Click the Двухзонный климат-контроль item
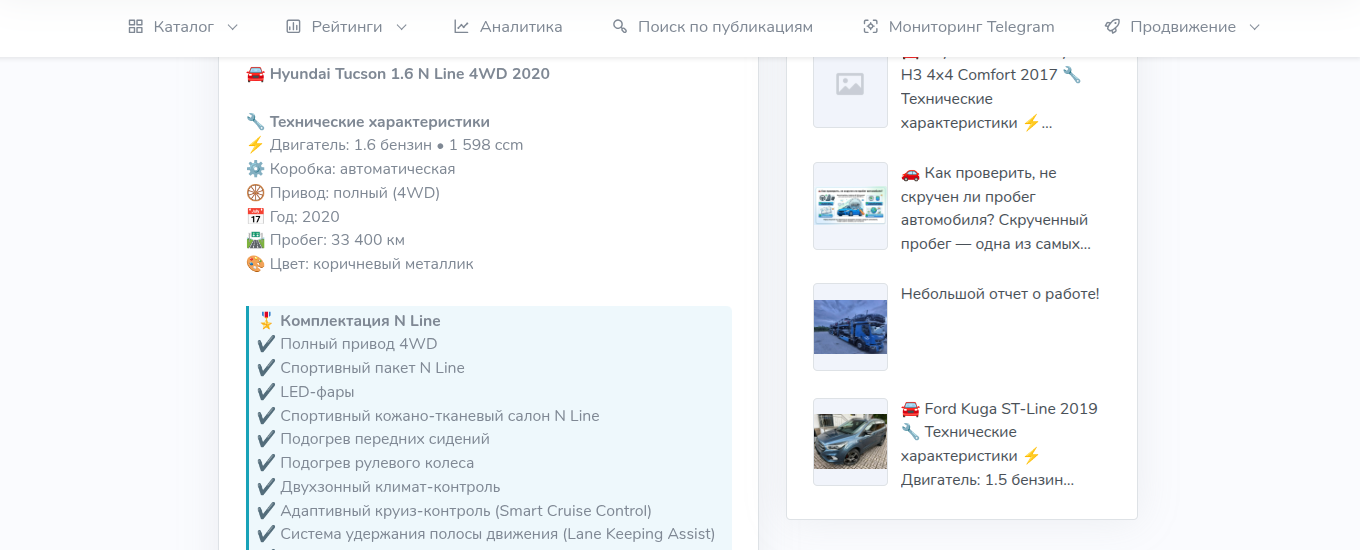This screenshot has width=1360, height=550. point(379,487)
